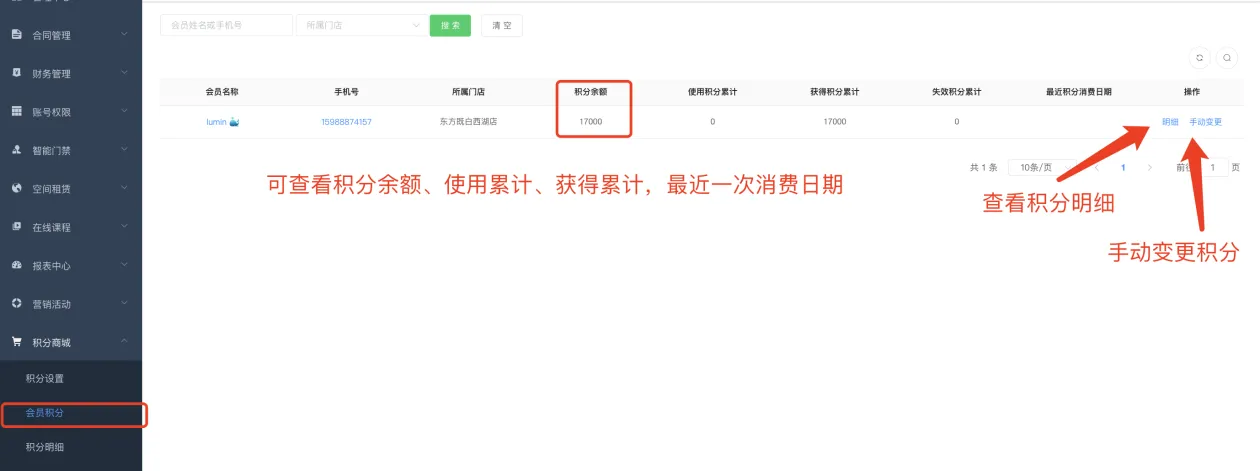Open the 所属门店 store dropdown
The image size is (1260, 471).
point(361,25)
